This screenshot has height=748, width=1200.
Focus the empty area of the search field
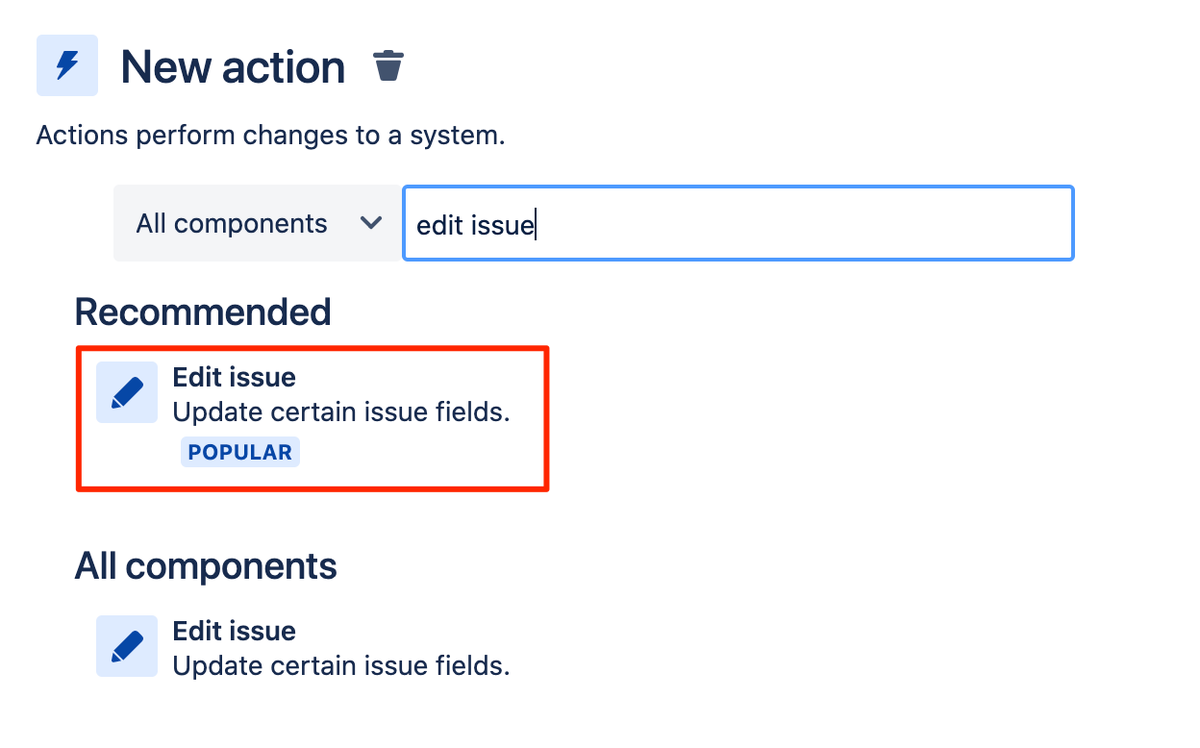[800, 224]
